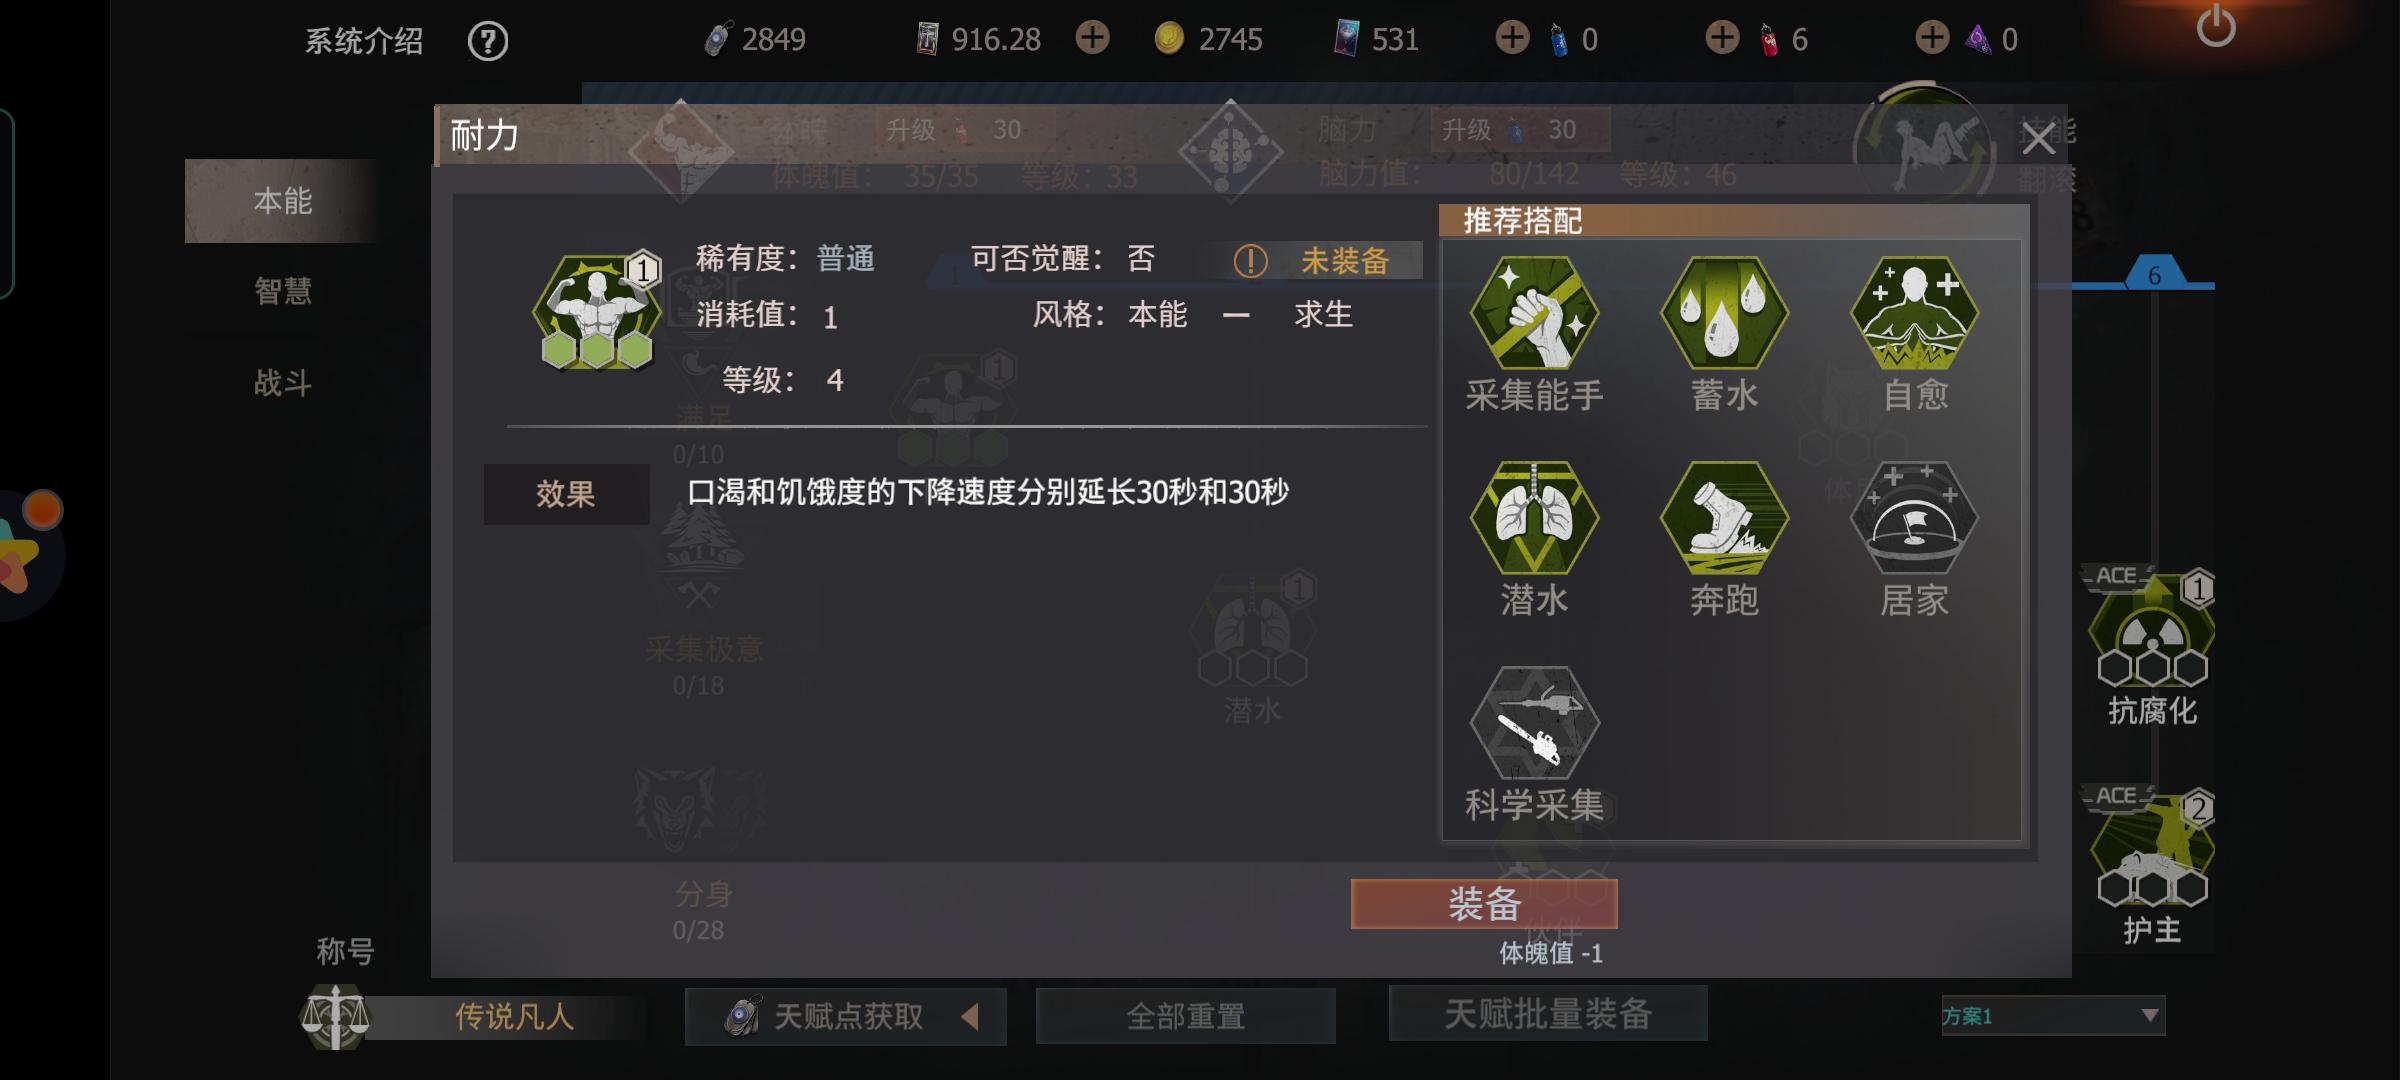Switch to the 战斗 tab

coord(283,382)
